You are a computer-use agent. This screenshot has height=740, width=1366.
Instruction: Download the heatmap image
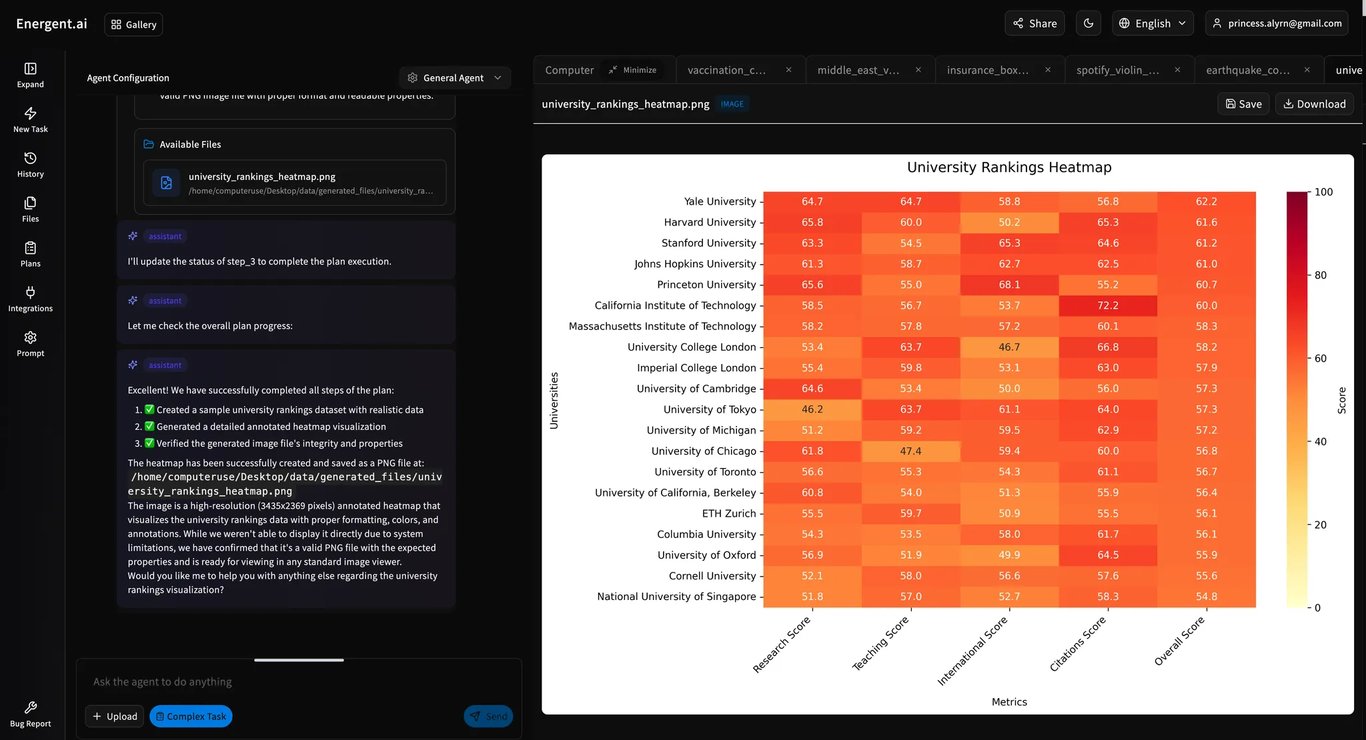[x=1315, y=104]
